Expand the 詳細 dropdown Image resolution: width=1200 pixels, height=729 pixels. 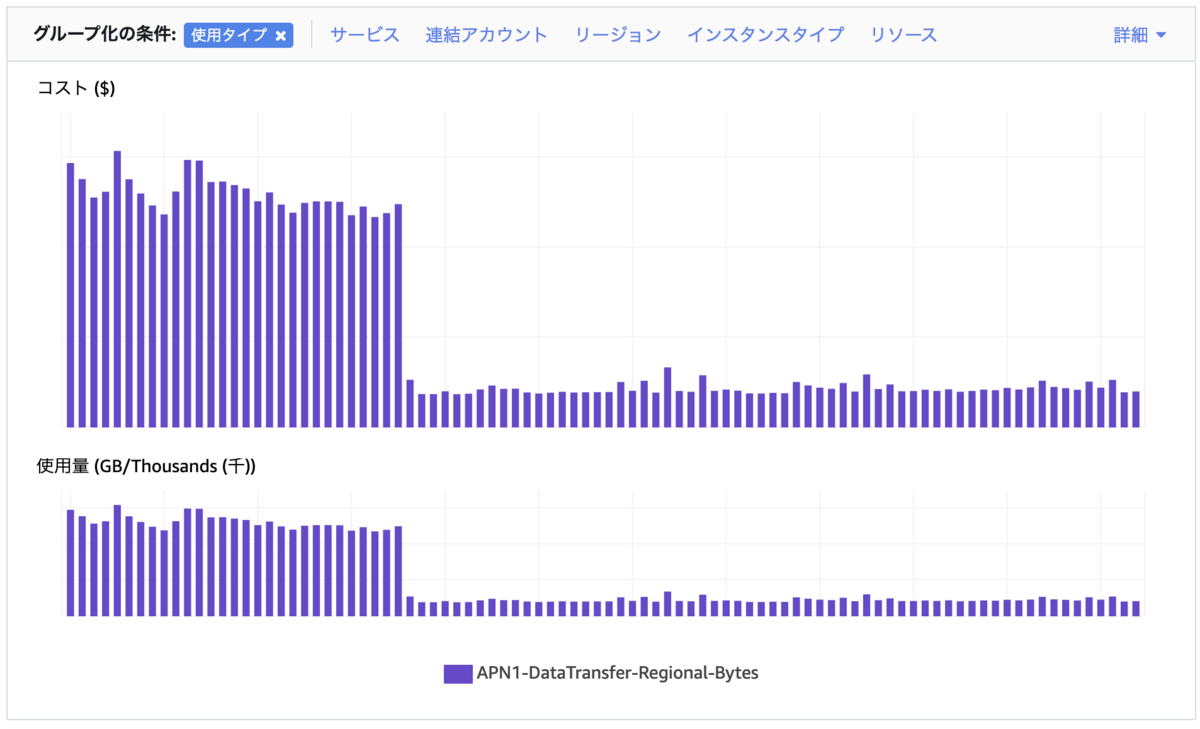(1140, 35)
